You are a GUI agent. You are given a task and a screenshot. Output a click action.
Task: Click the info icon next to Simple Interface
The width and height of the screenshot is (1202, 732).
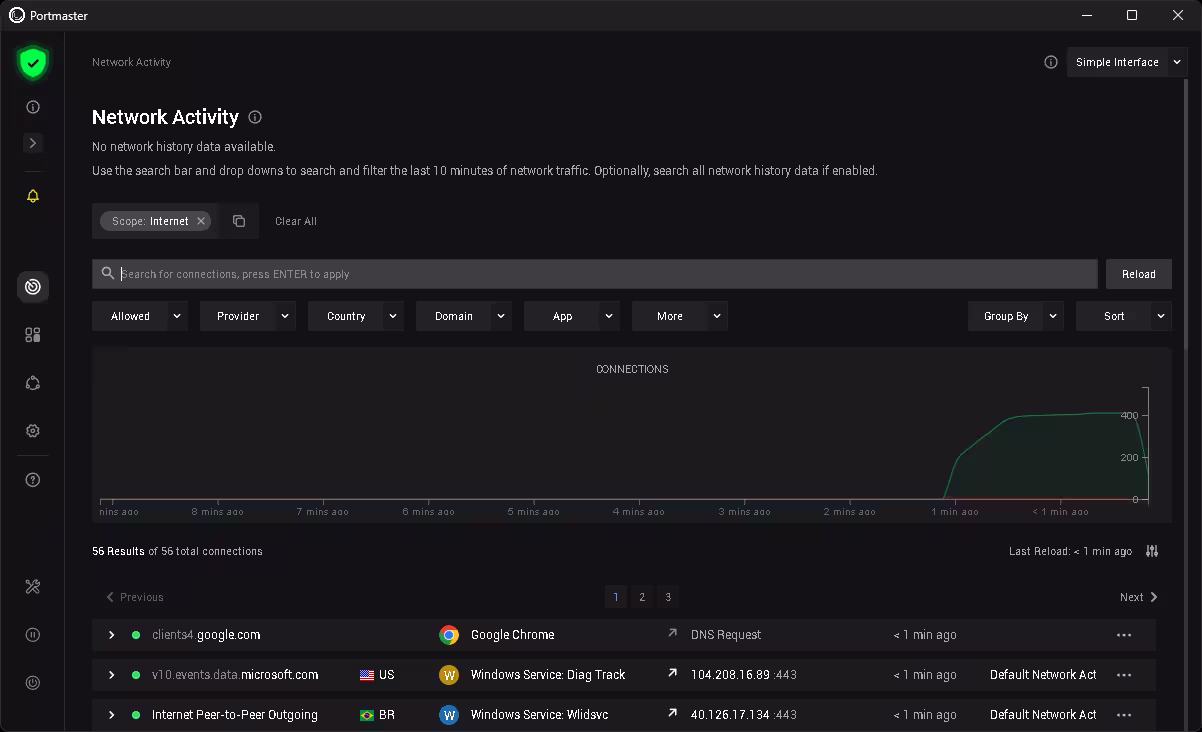click(x=1051, y=62)
